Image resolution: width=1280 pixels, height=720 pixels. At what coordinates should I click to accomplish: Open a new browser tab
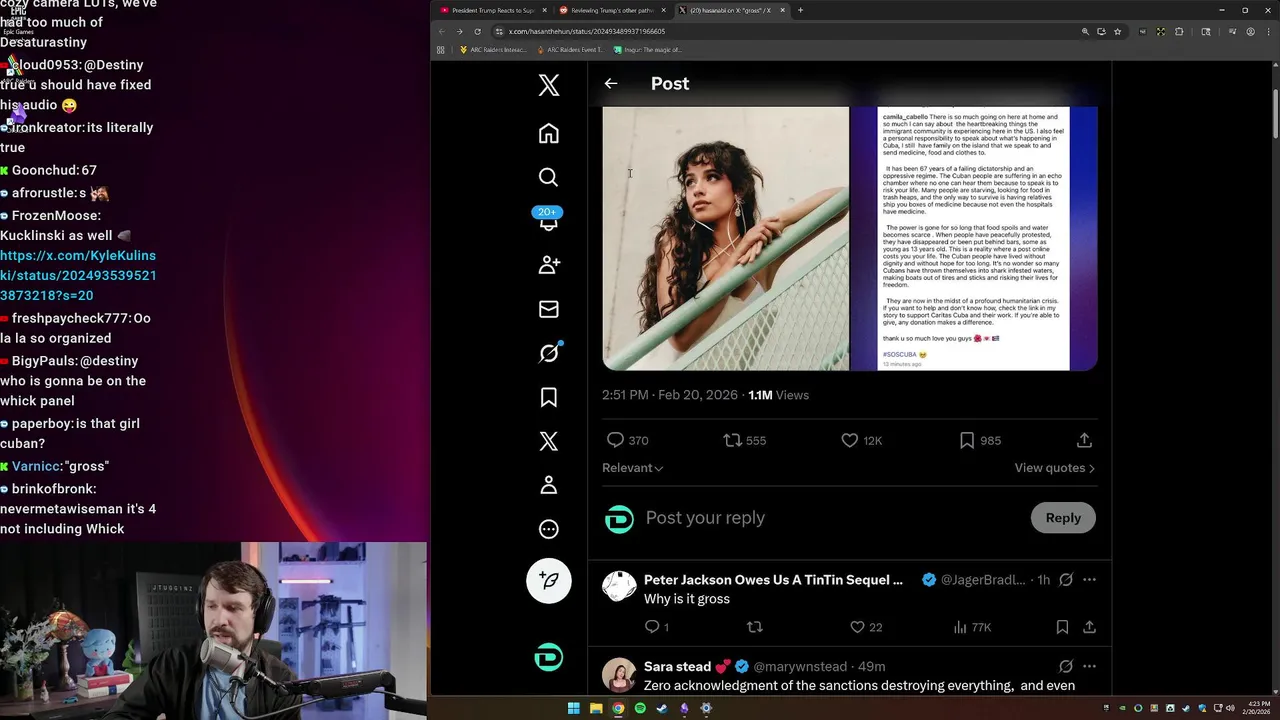click(x=800, y=10)
